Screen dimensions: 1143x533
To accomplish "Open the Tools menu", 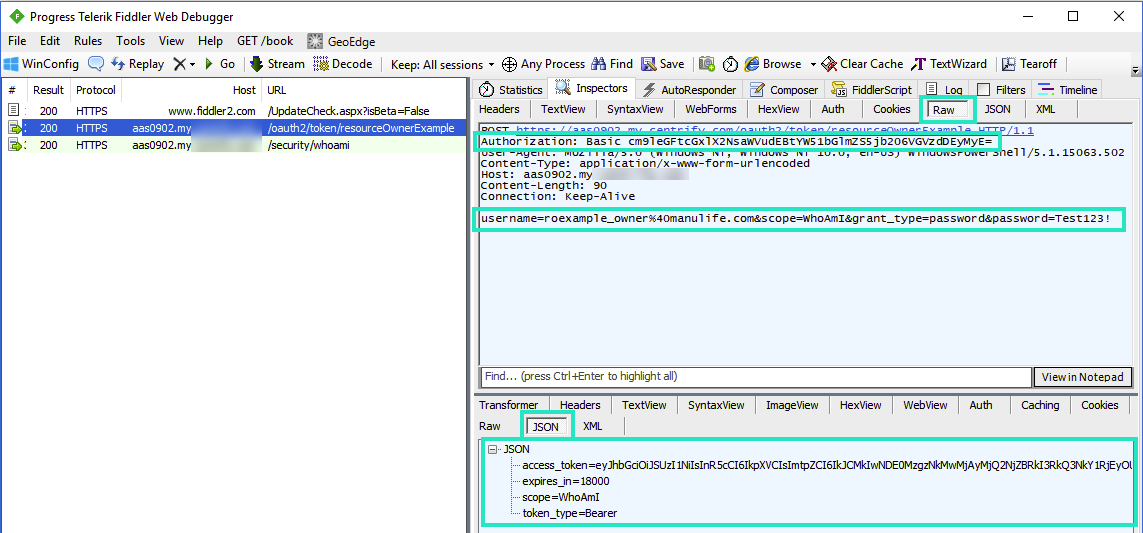I will tap(130, 41).
